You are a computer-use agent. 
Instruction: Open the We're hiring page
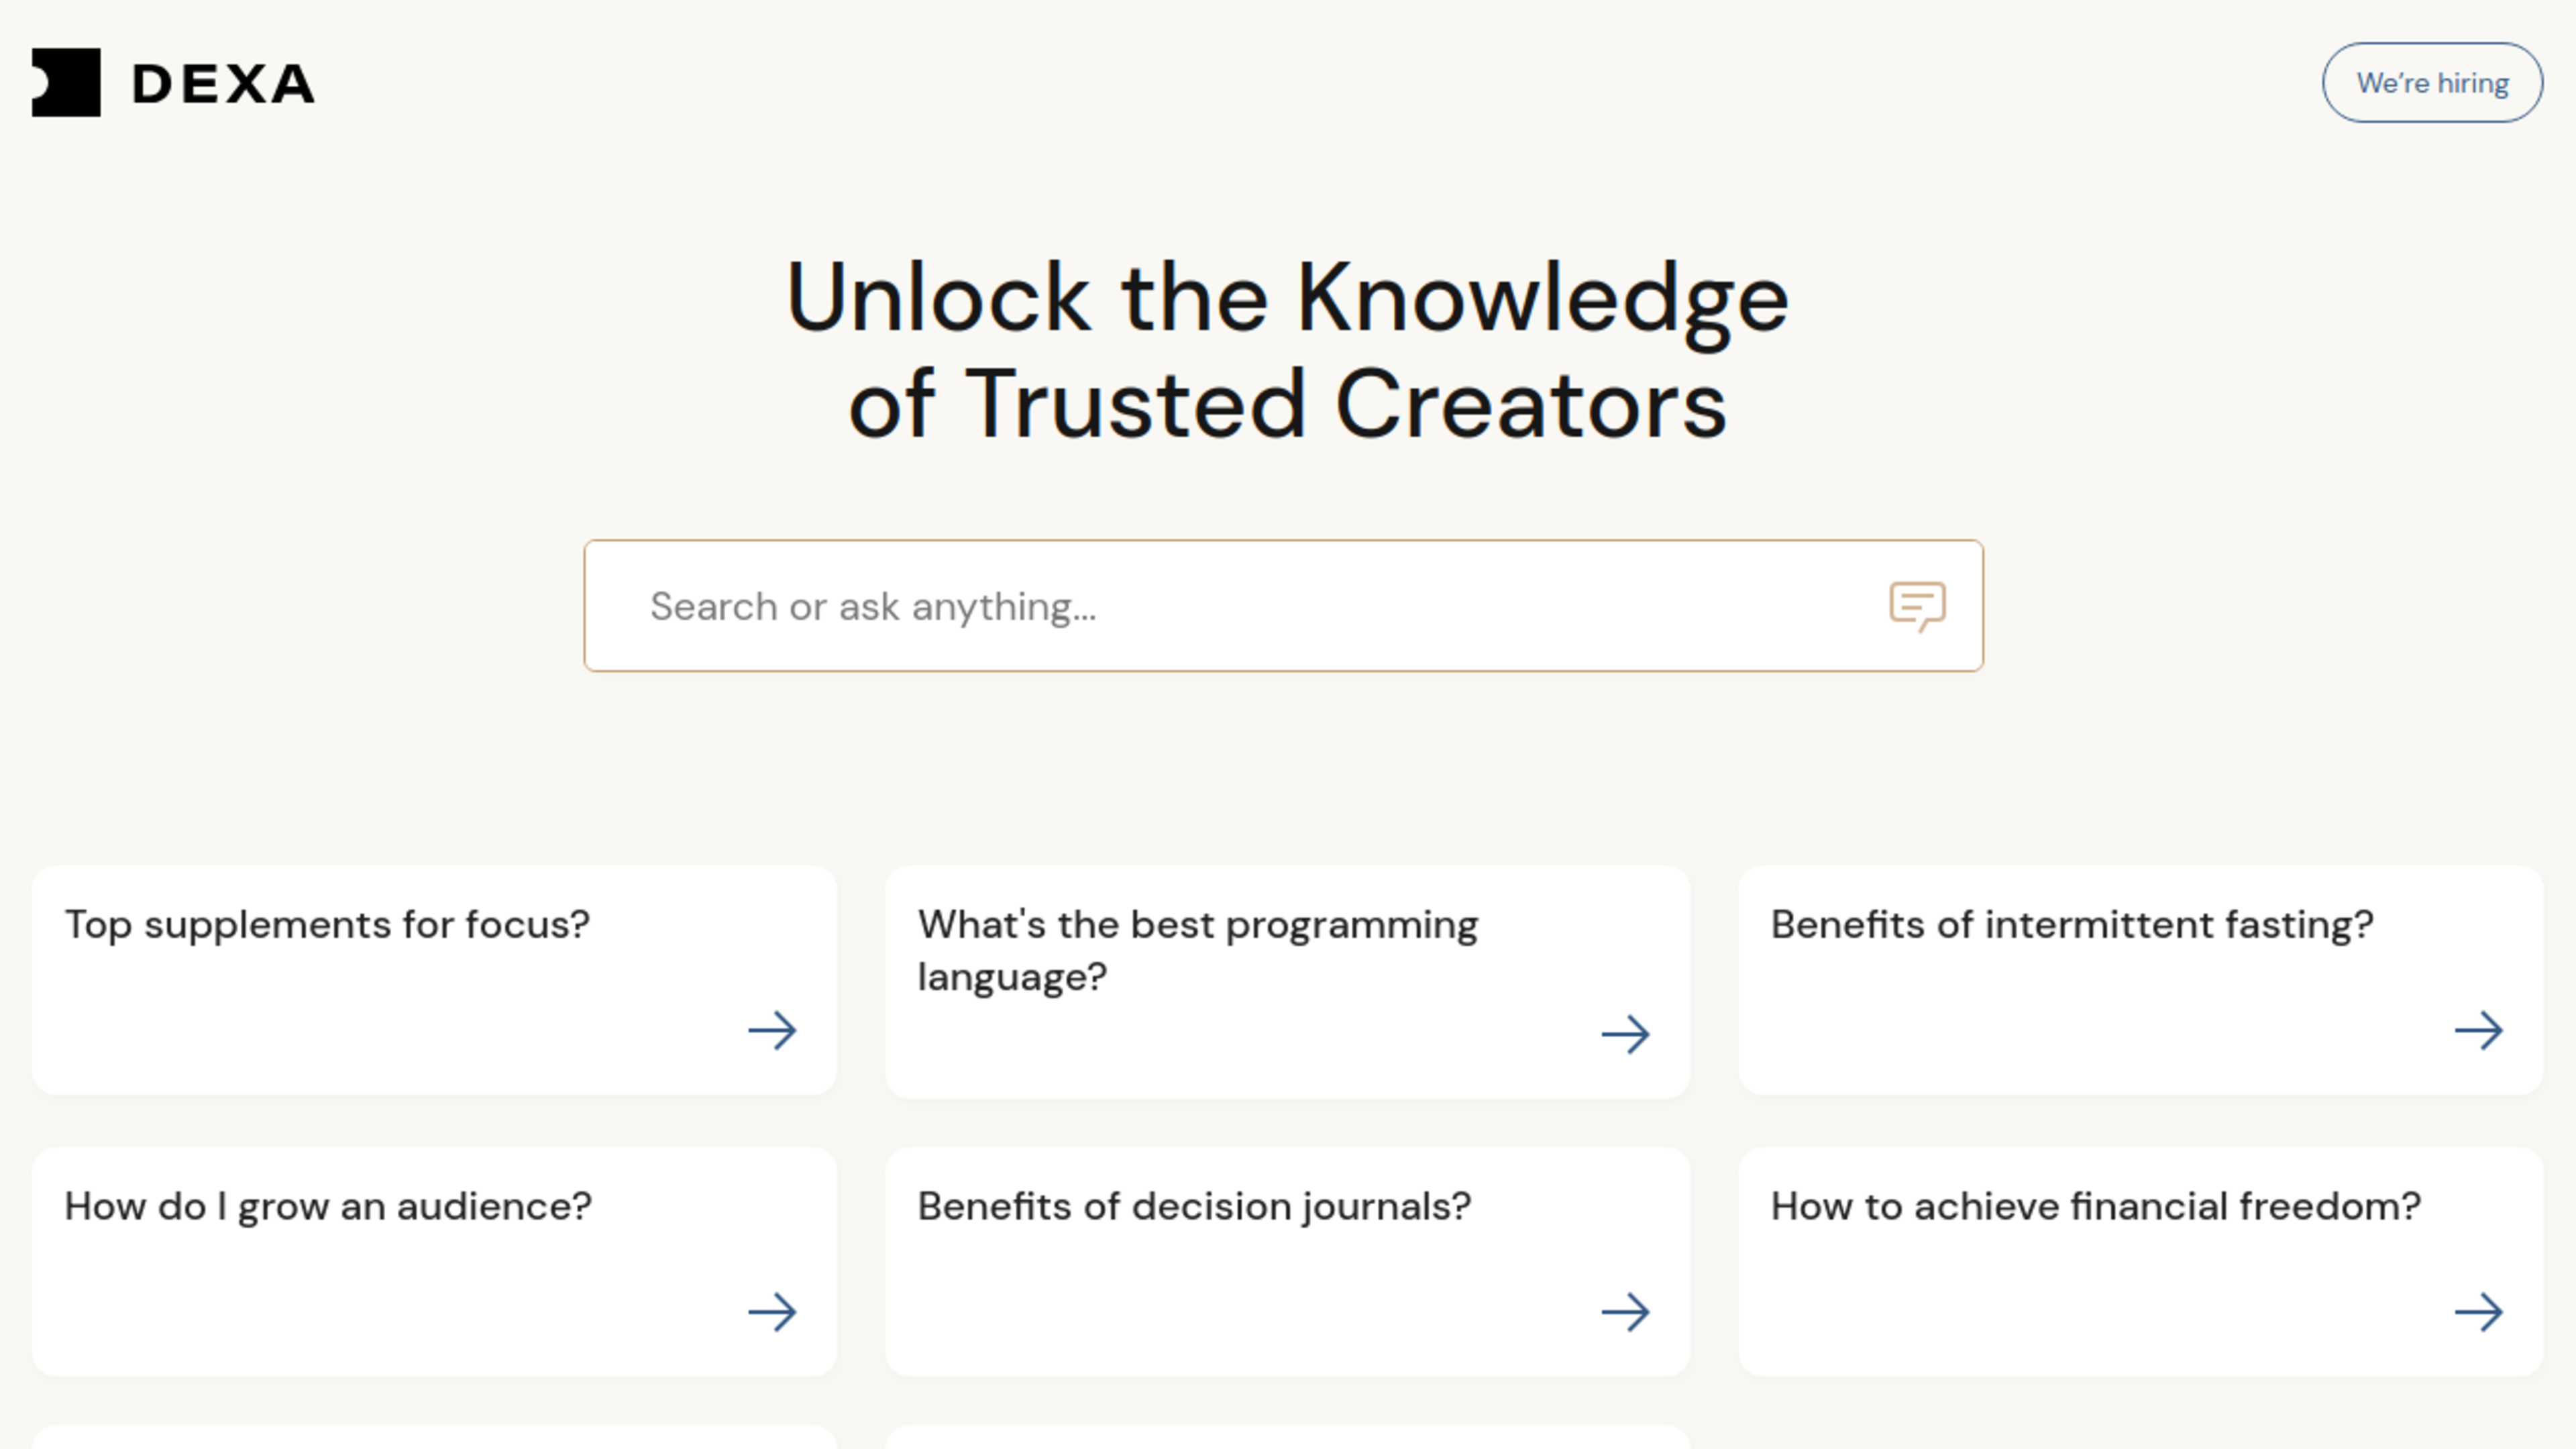coord(2432,82)
